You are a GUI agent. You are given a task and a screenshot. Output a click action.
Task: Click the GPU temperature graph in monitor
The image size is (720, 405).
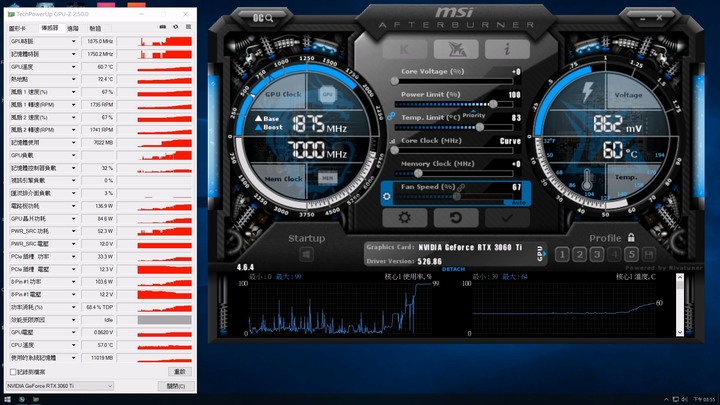564,308
